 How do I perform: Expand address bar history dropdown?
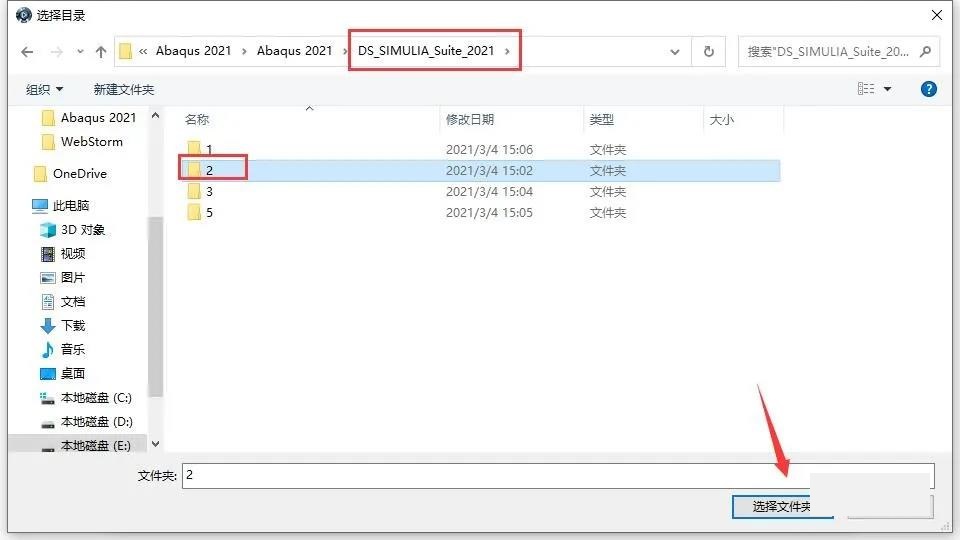675,52
